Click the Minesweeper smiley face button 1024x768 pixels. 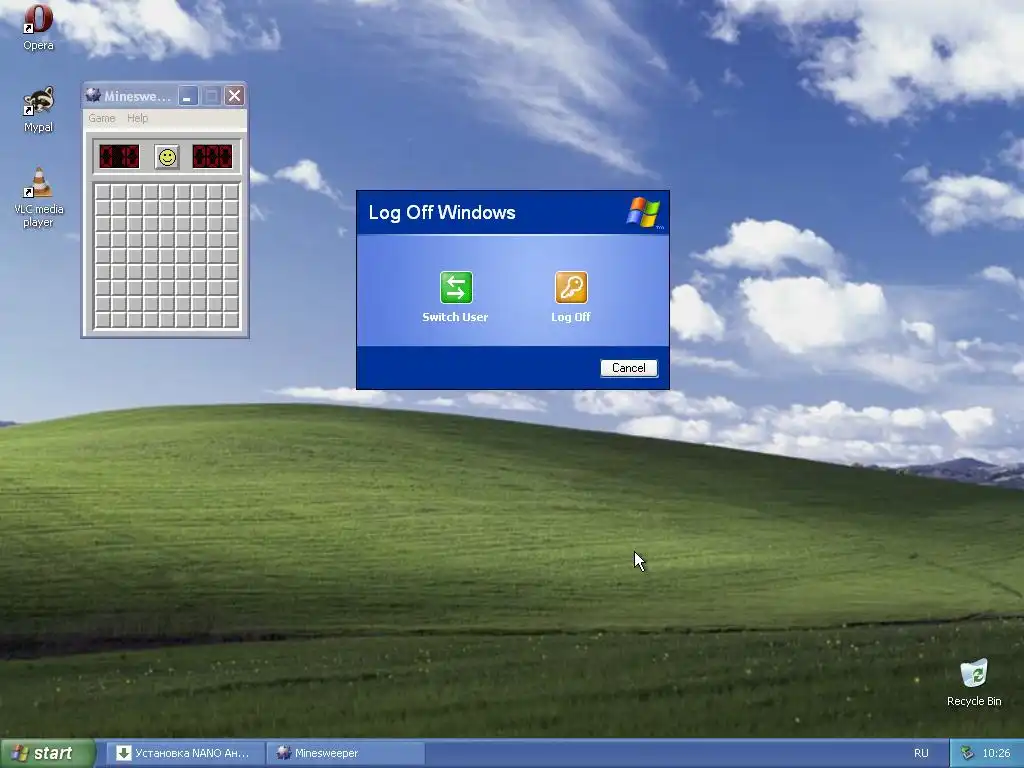point(167,157)
